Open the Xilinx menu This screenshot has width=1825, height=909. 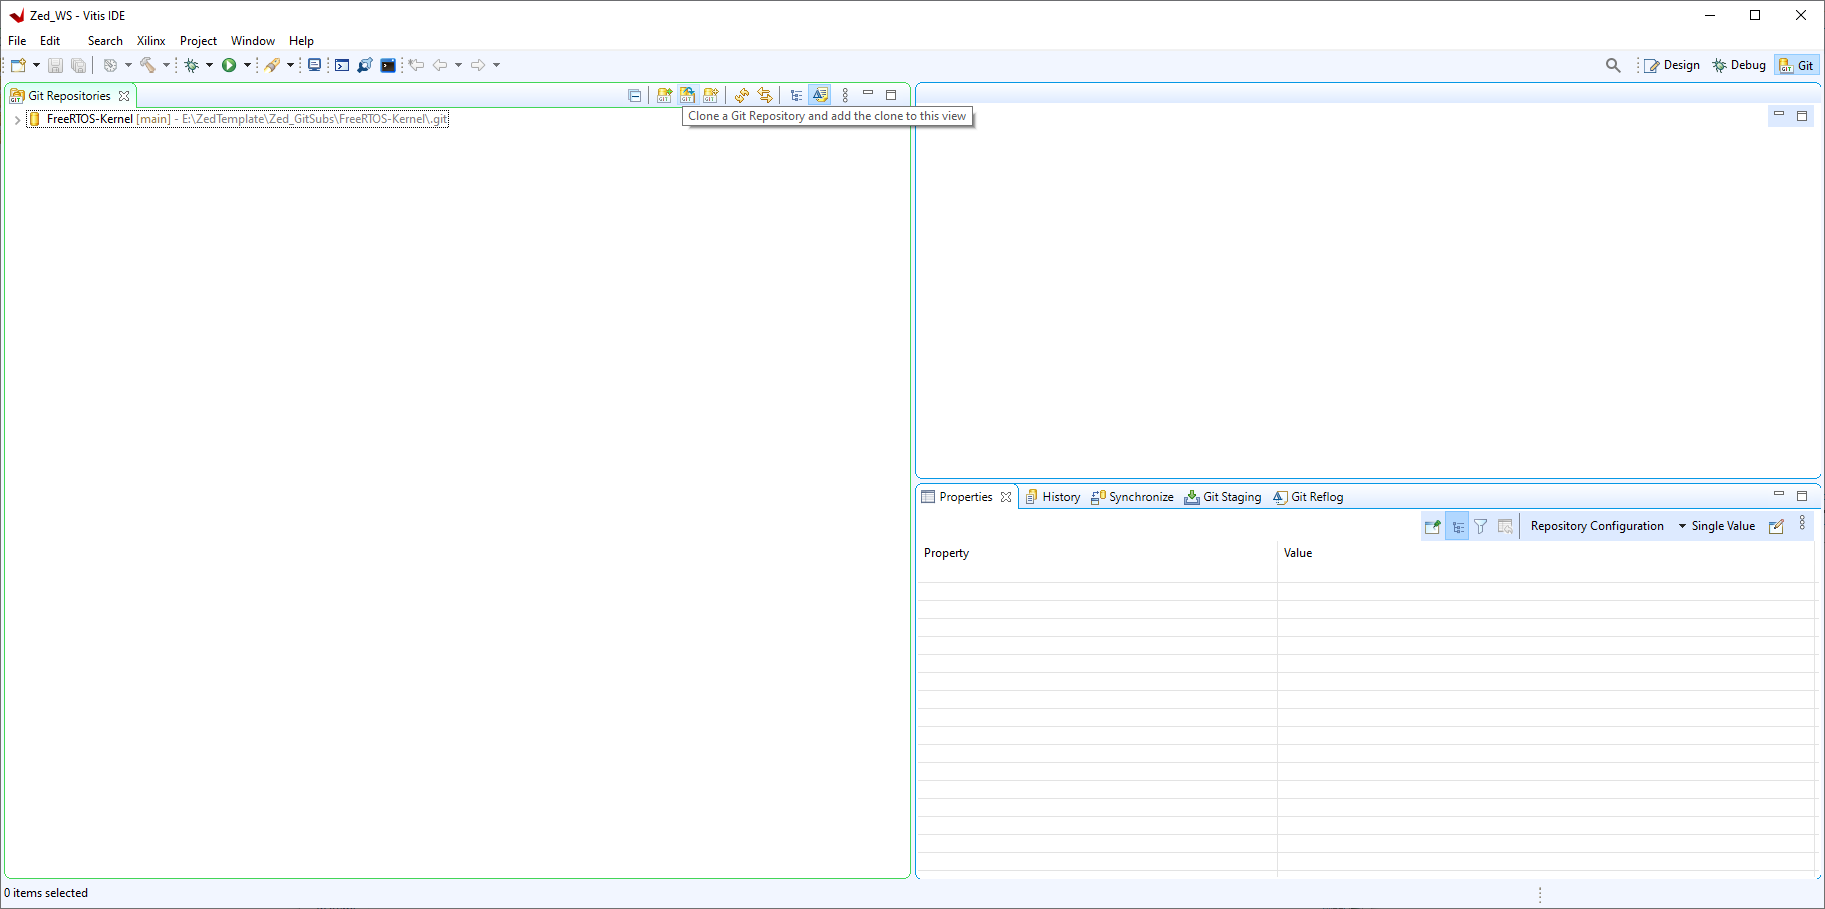(151, 41)
